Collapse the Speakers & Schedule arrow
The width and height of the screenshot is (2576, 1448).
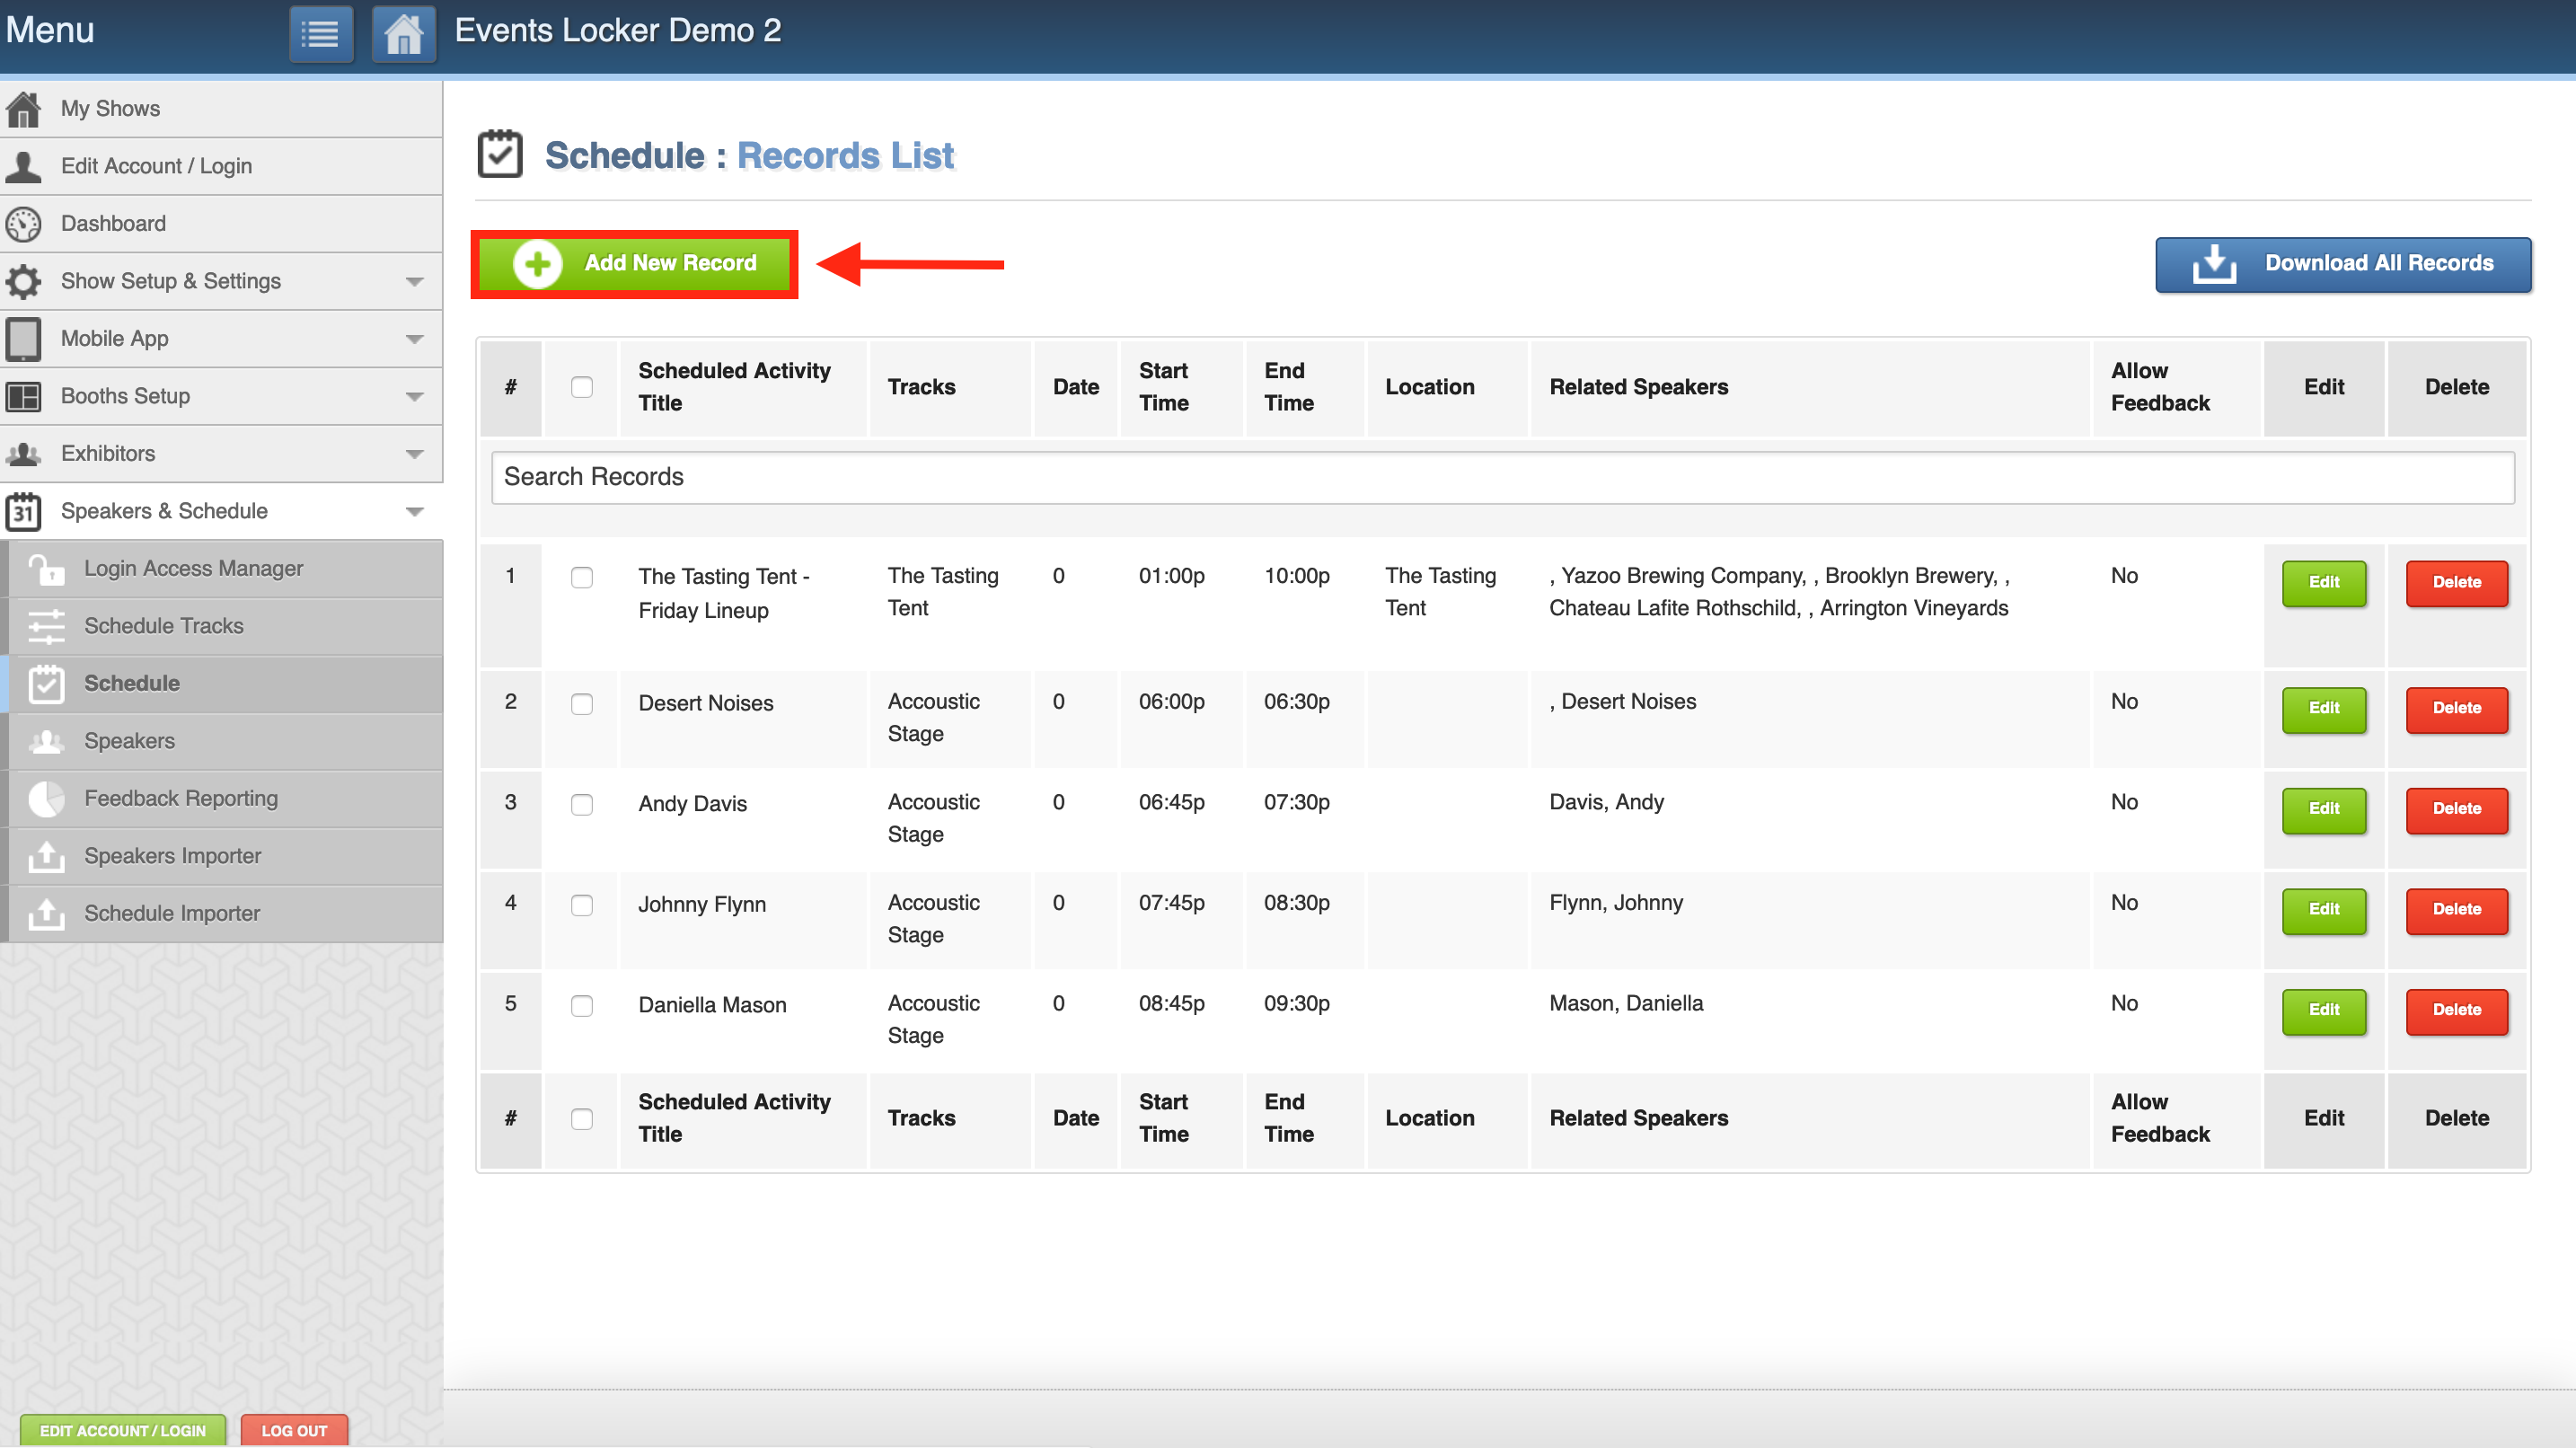(414, 512)
